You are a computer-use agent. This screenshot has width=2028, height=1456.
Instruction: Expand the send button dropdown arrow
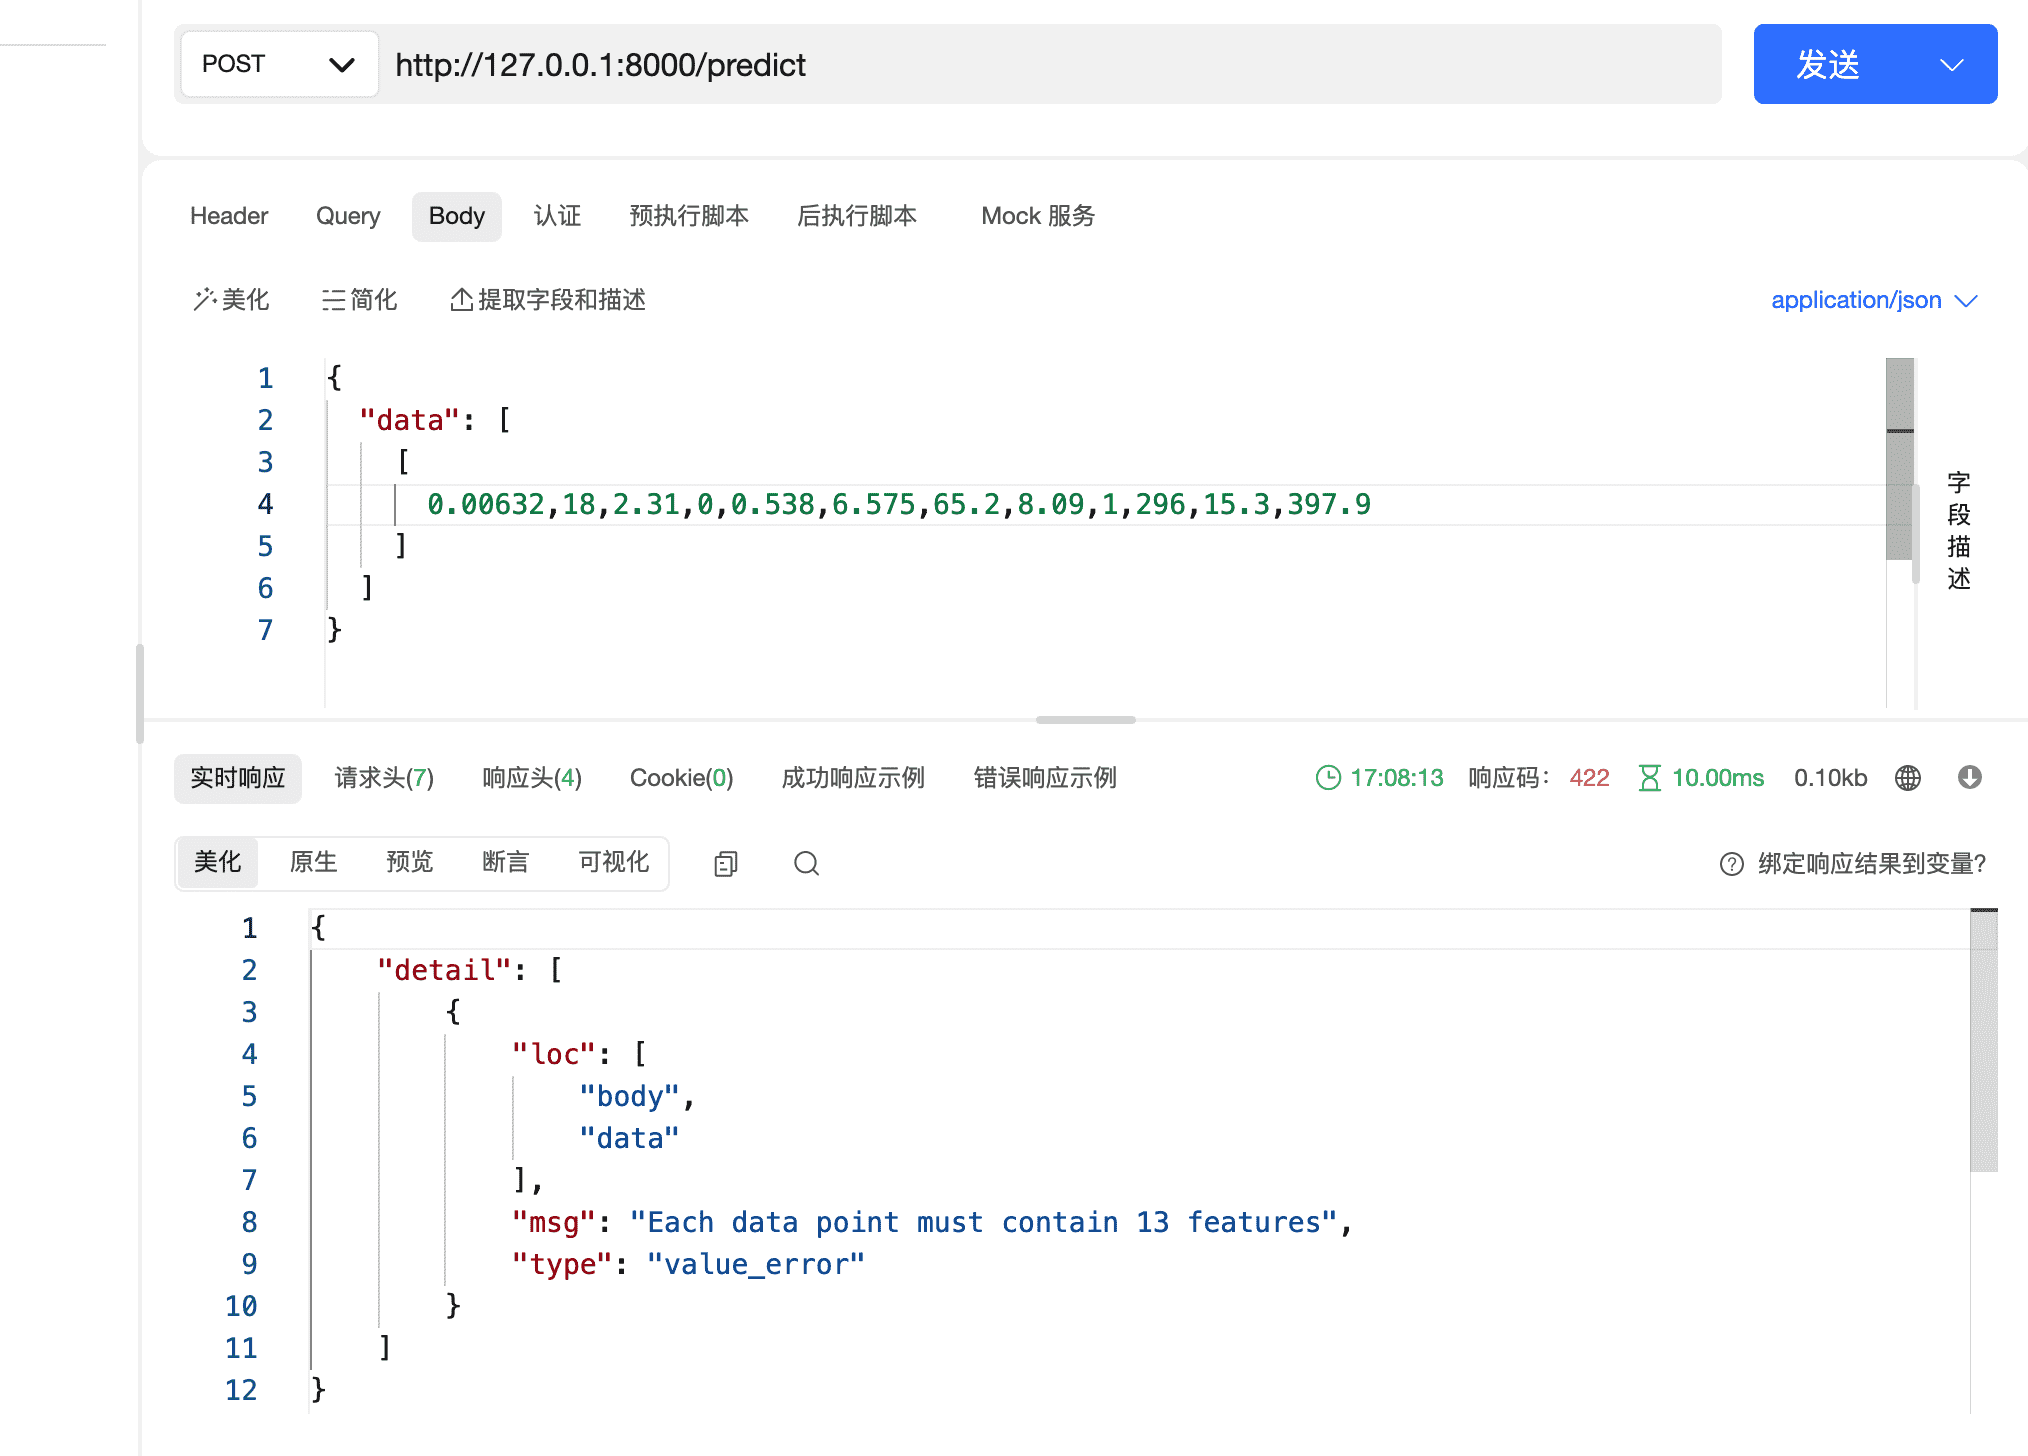1952,65
